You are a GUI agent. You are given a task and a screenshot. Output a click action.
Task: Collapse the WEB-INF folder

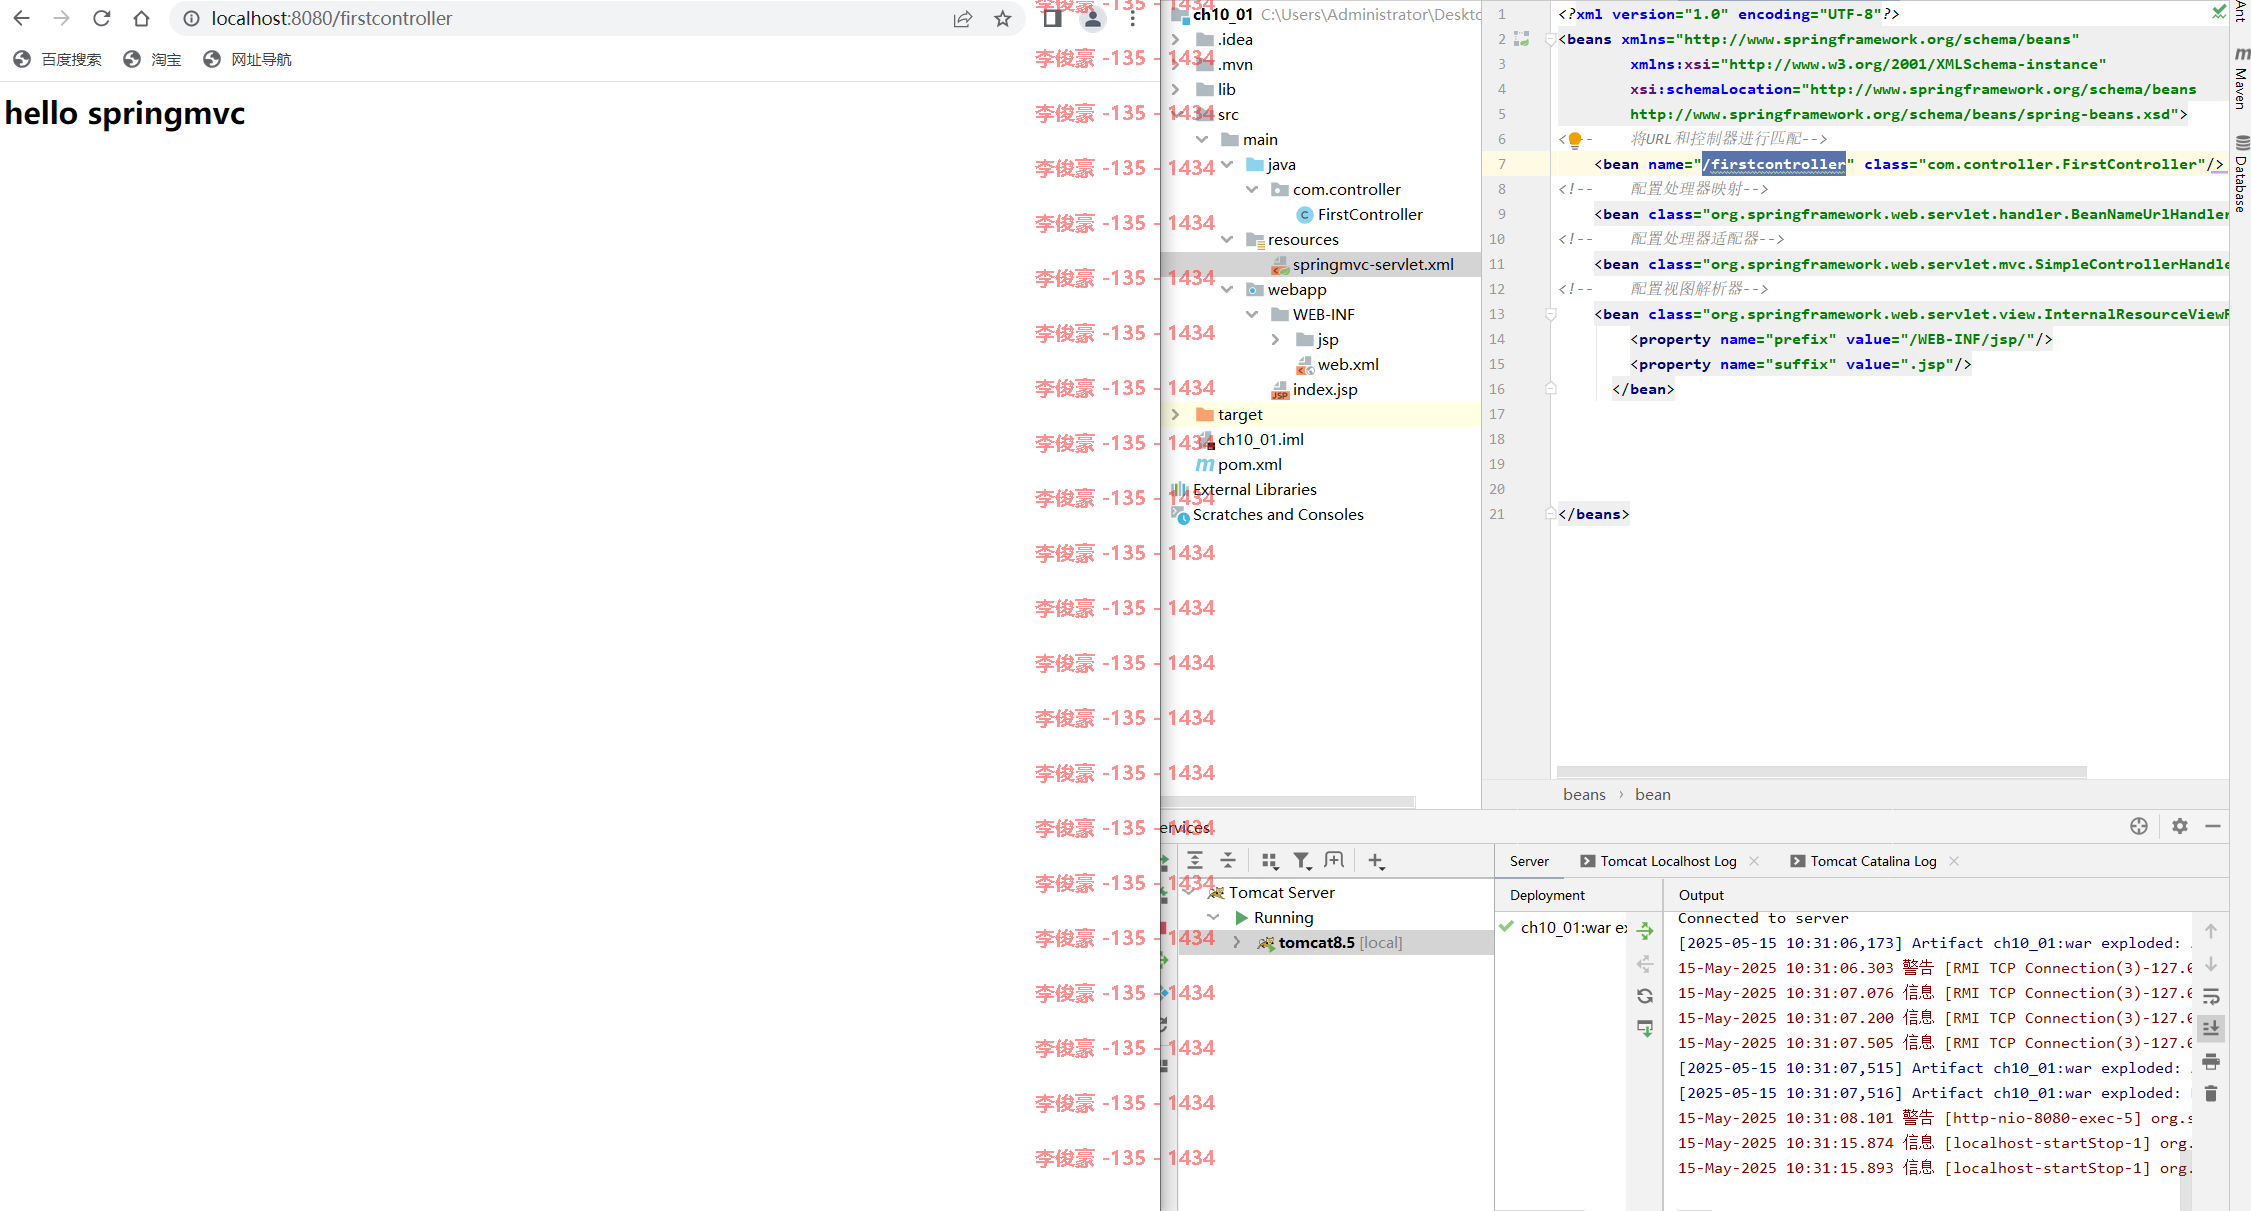1252,314
